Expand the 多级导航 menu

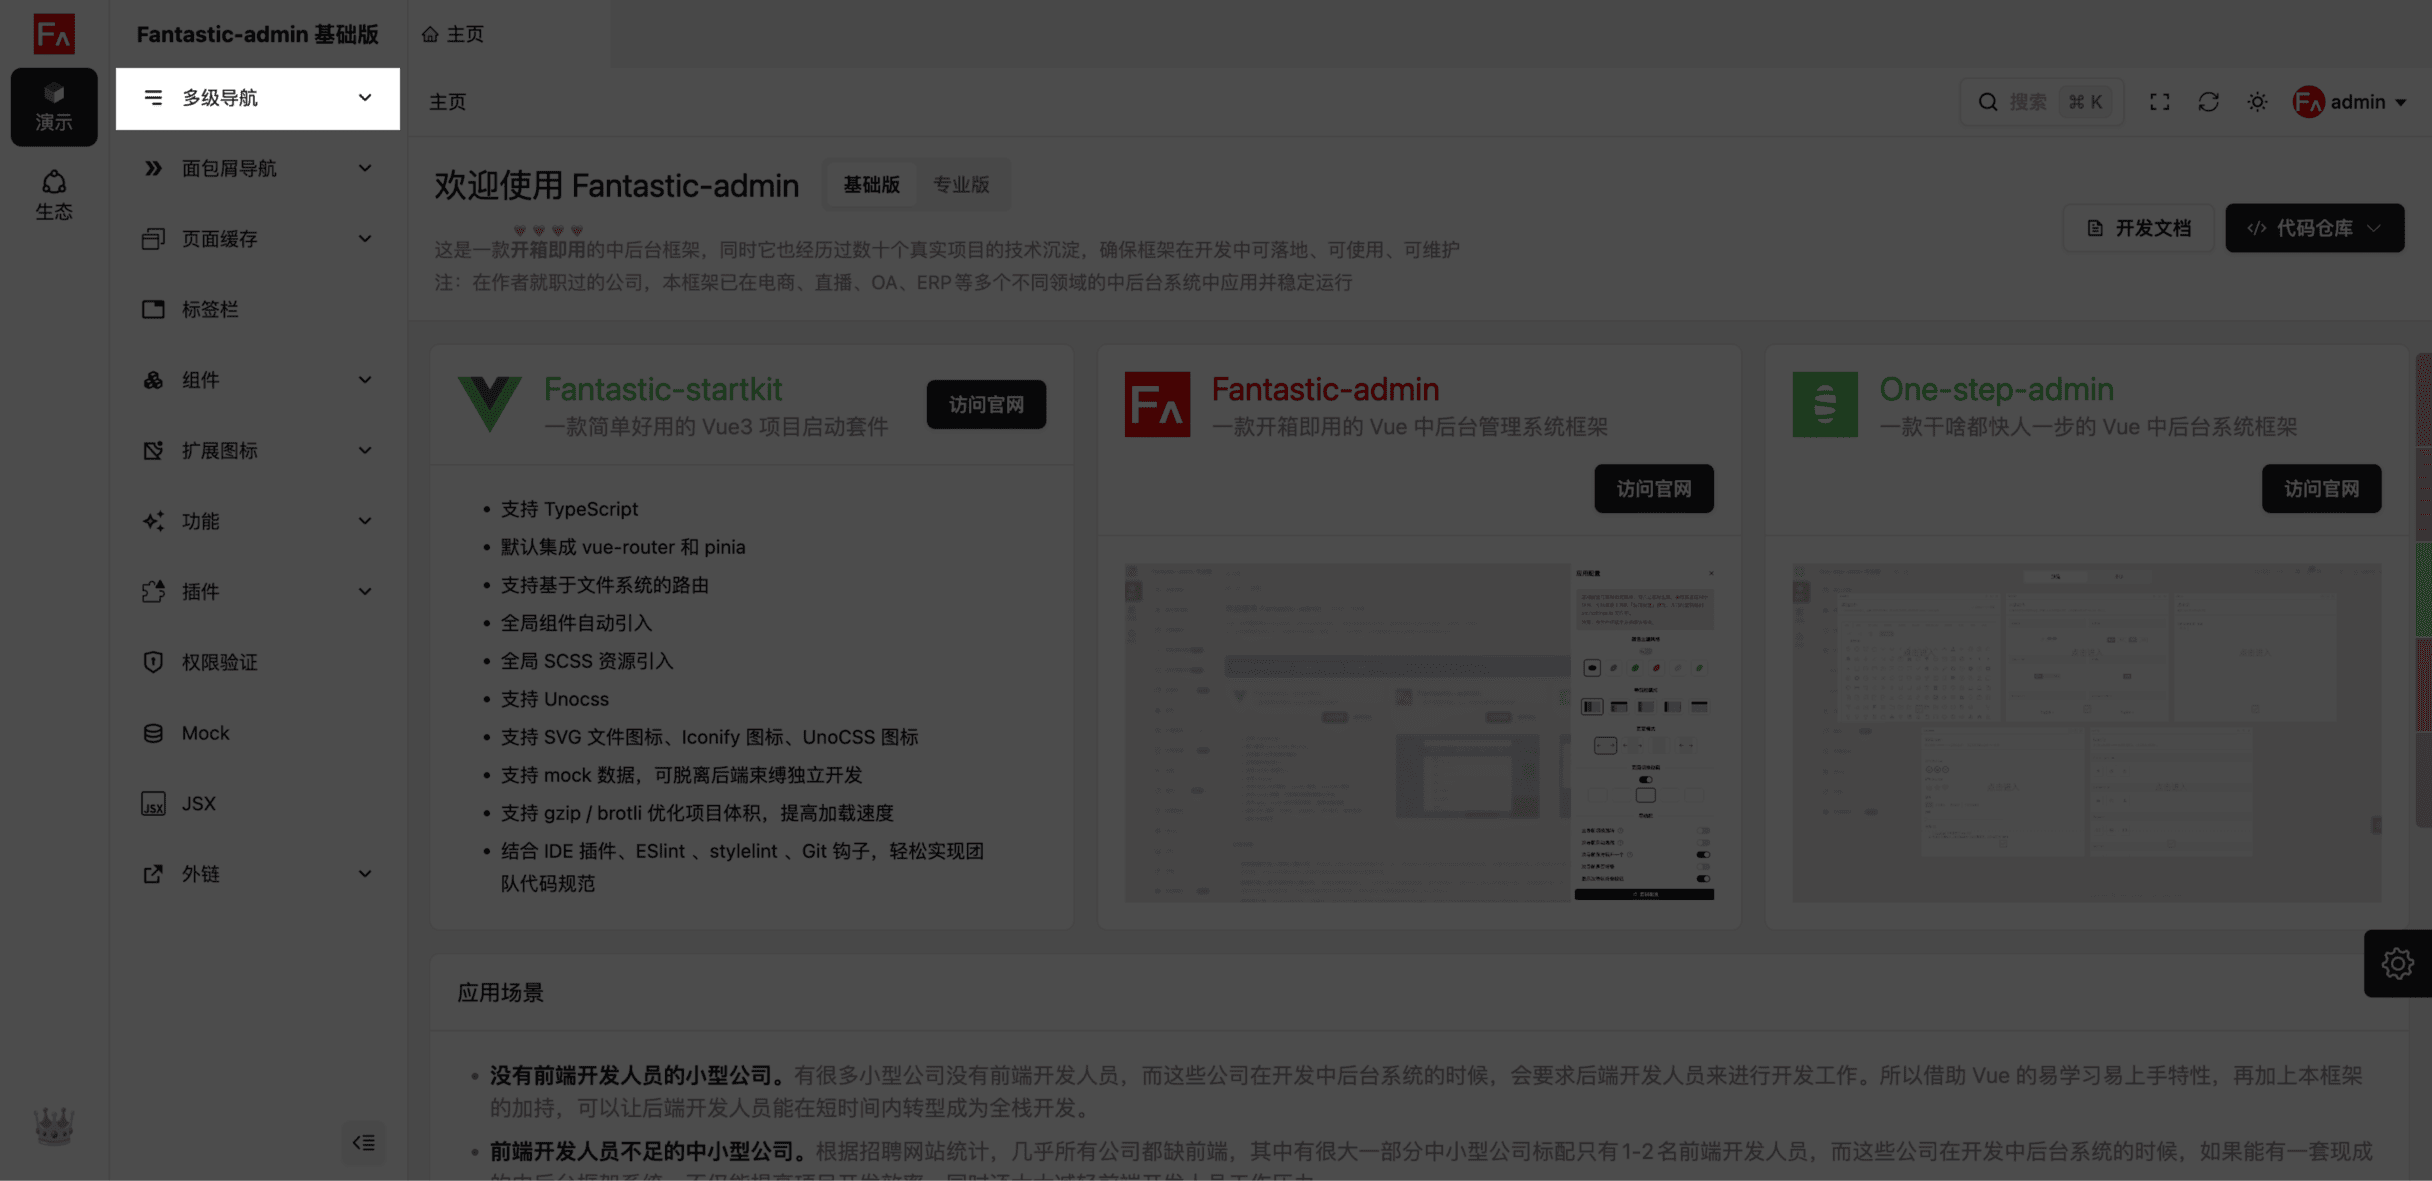pyautogui.click(x=258, y=98)
